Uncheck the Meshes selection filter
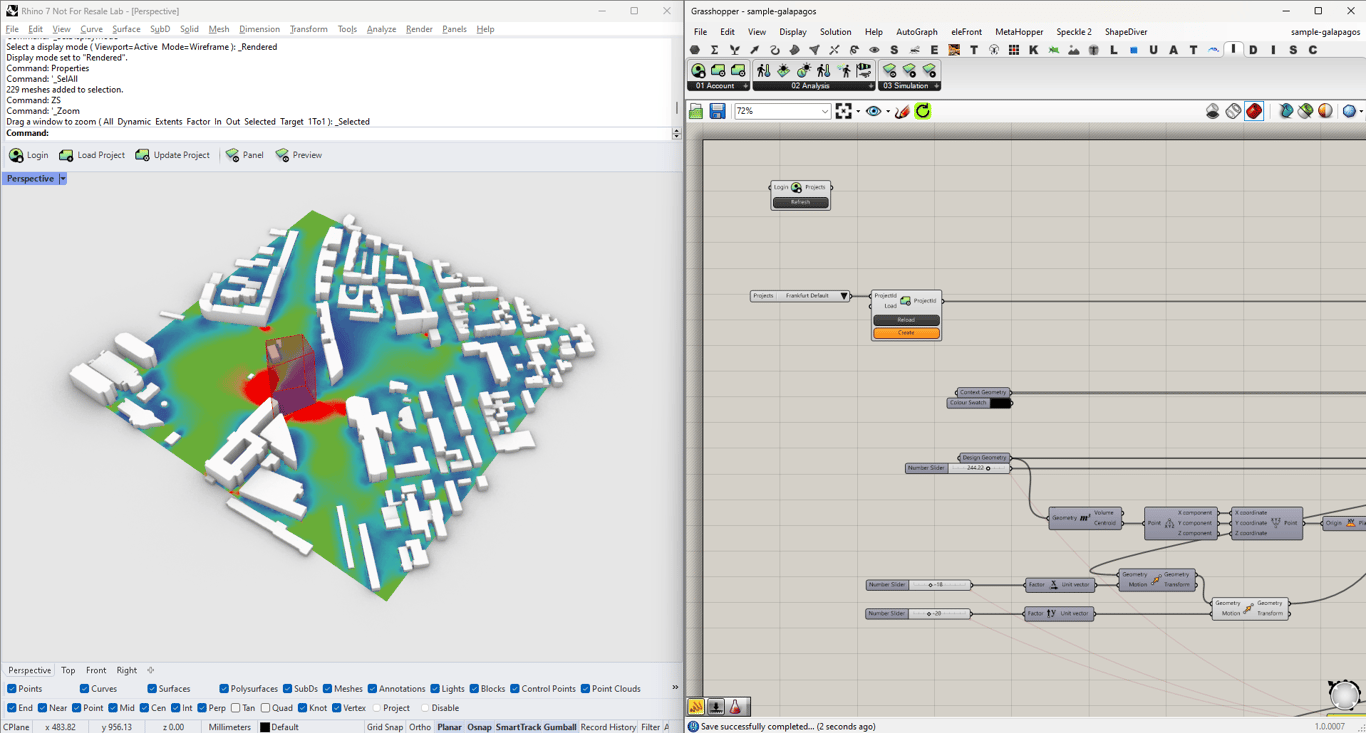This screenshot has height=733, width=1366. (328, 689)
